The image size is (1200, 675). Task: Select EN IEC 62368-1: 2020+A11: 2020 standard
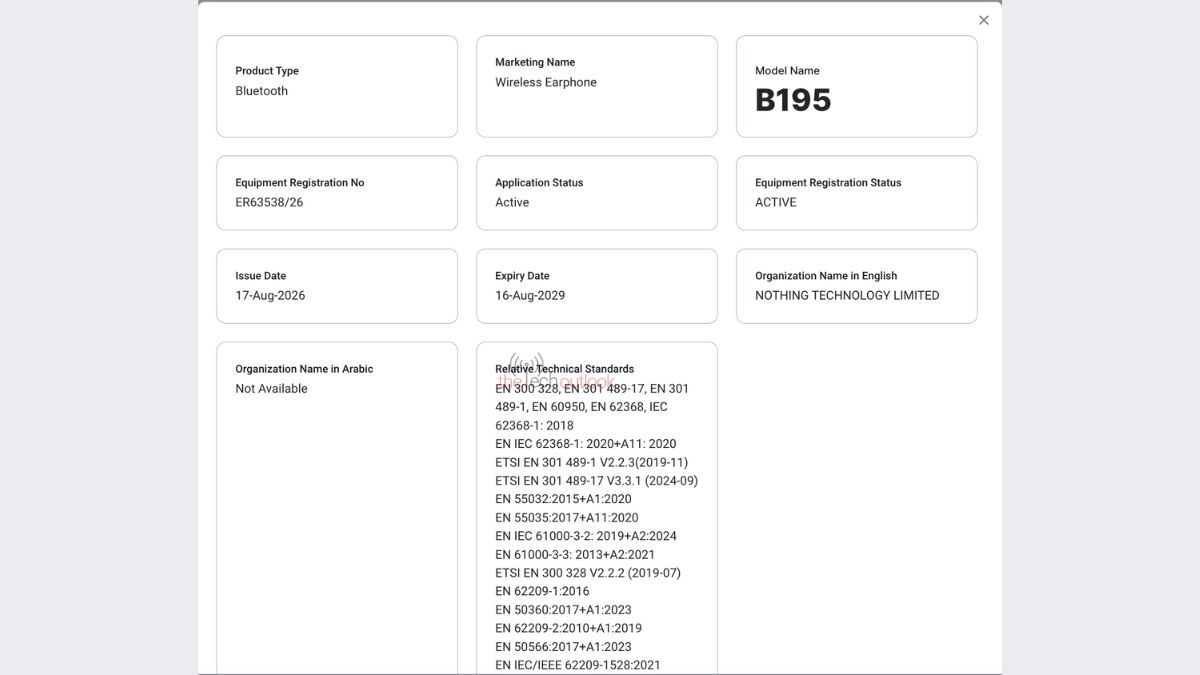[586, 444]
